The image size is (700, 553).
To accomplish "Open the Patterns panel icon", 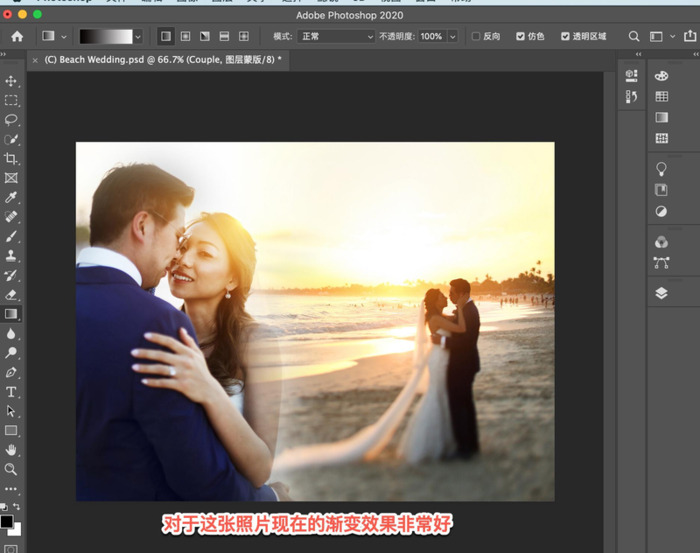I will [x=662, y=138].
